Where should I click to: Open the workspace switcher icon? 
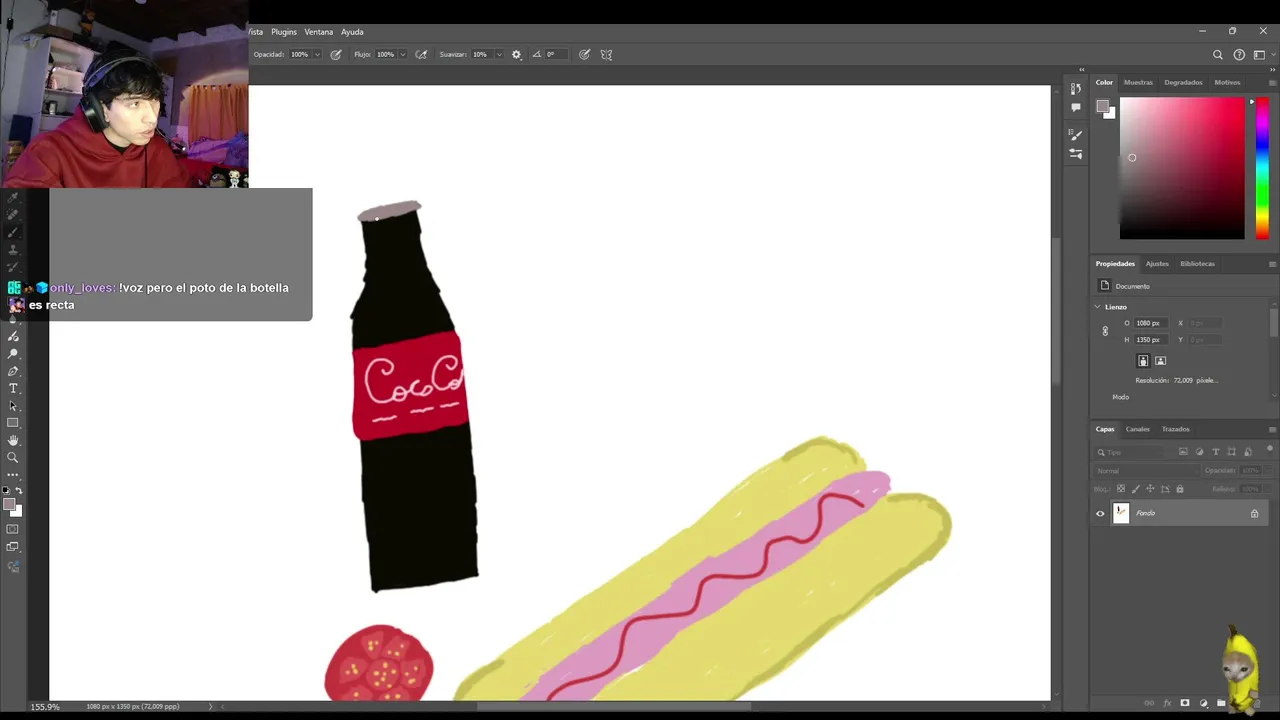click(x=1259, y=55)
